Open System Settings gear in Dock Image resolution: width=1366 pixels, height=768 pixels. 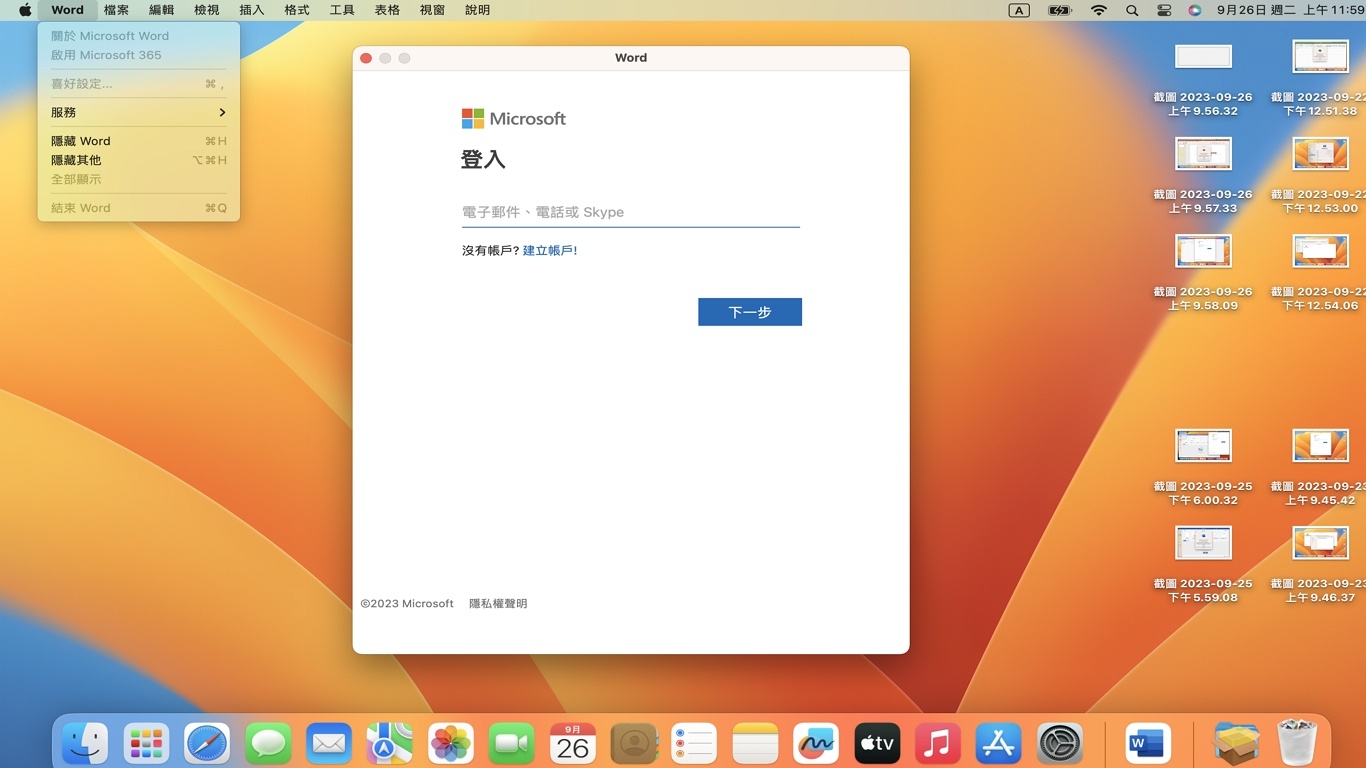[1060, 744]
